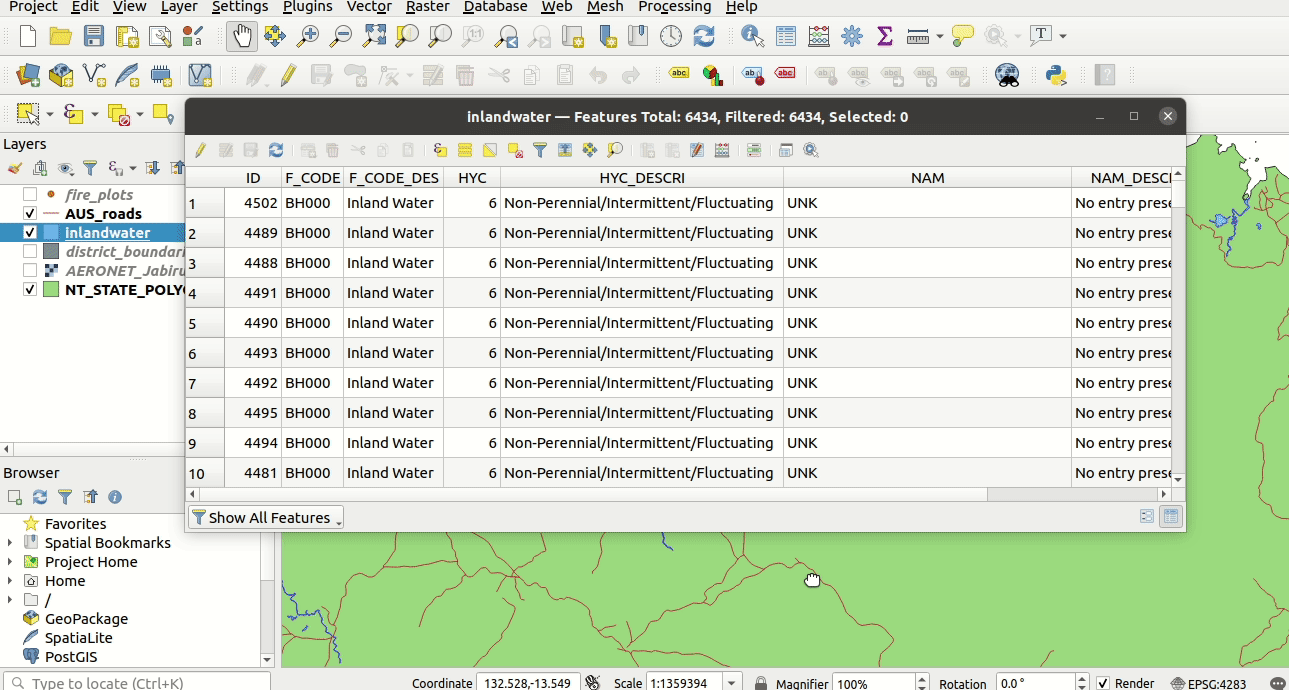
Task: Enable the district_boundaries layer visibility
Action: pyautogui.click(x=28, y=250)
